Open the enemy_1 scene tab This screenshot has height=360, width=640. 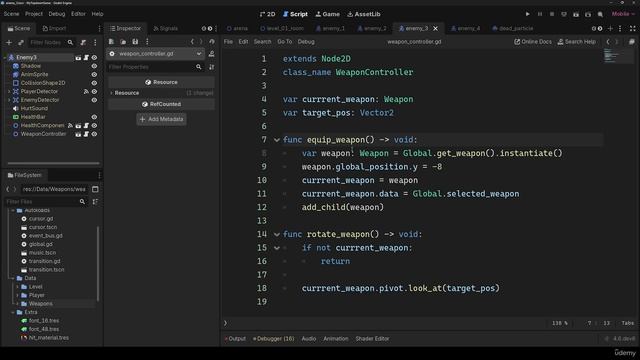[330, 29]
